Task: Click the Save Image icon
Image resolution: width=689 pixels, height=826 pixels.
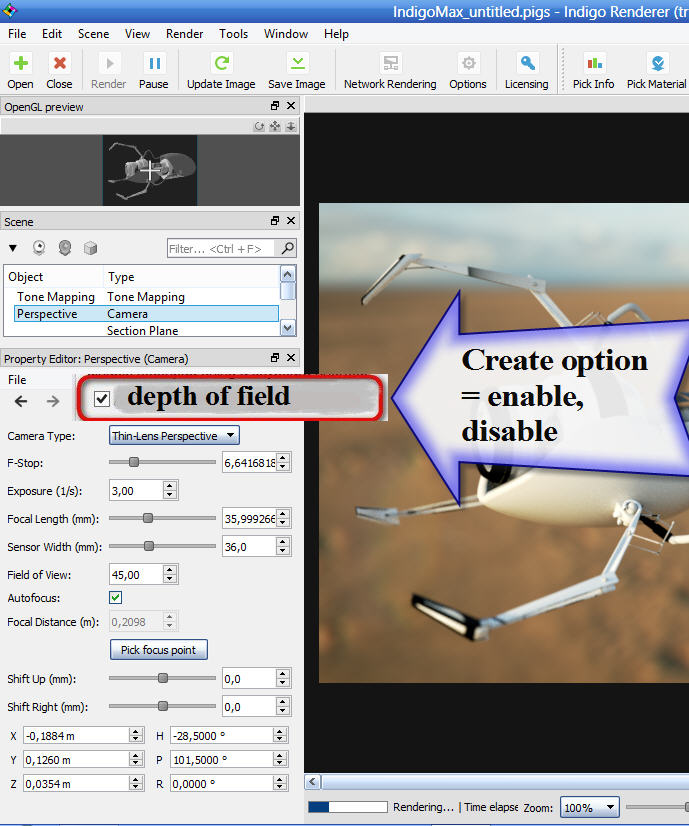Action: click(x=296, y=63)
